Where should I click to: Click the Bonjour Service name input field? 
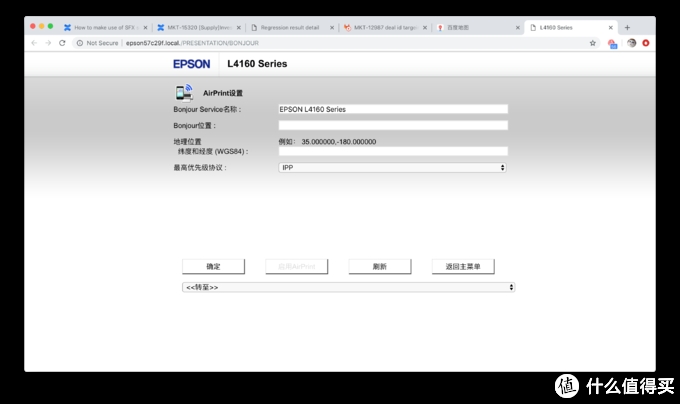[392, 109]
